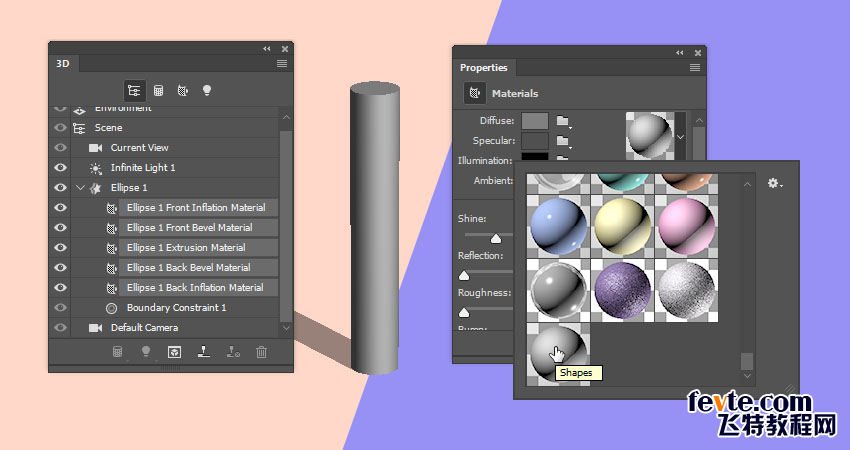The width and height of the screenshot is (850, 450).
Task: Toggle visibility of Ellipse 1 Extrusion Material
Action: click(60, 248)
